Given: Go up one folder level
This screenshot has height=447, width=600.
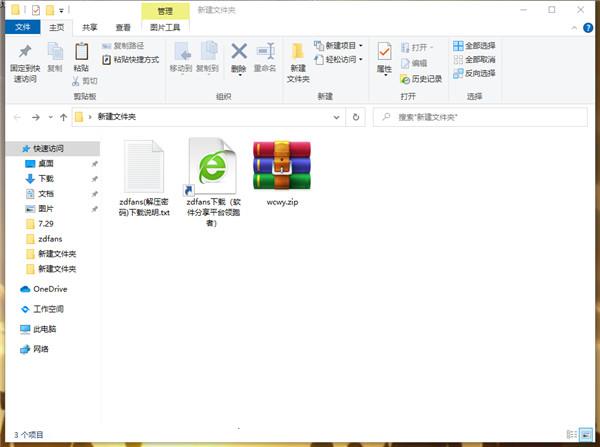Looking at the screenshot, I should (64, 117).
